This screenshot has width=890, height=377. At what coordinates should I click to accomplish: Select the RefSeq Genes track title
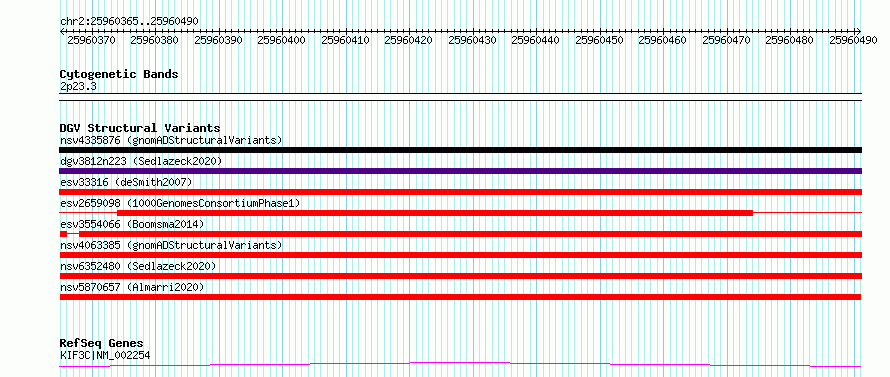tap(102, 344)
